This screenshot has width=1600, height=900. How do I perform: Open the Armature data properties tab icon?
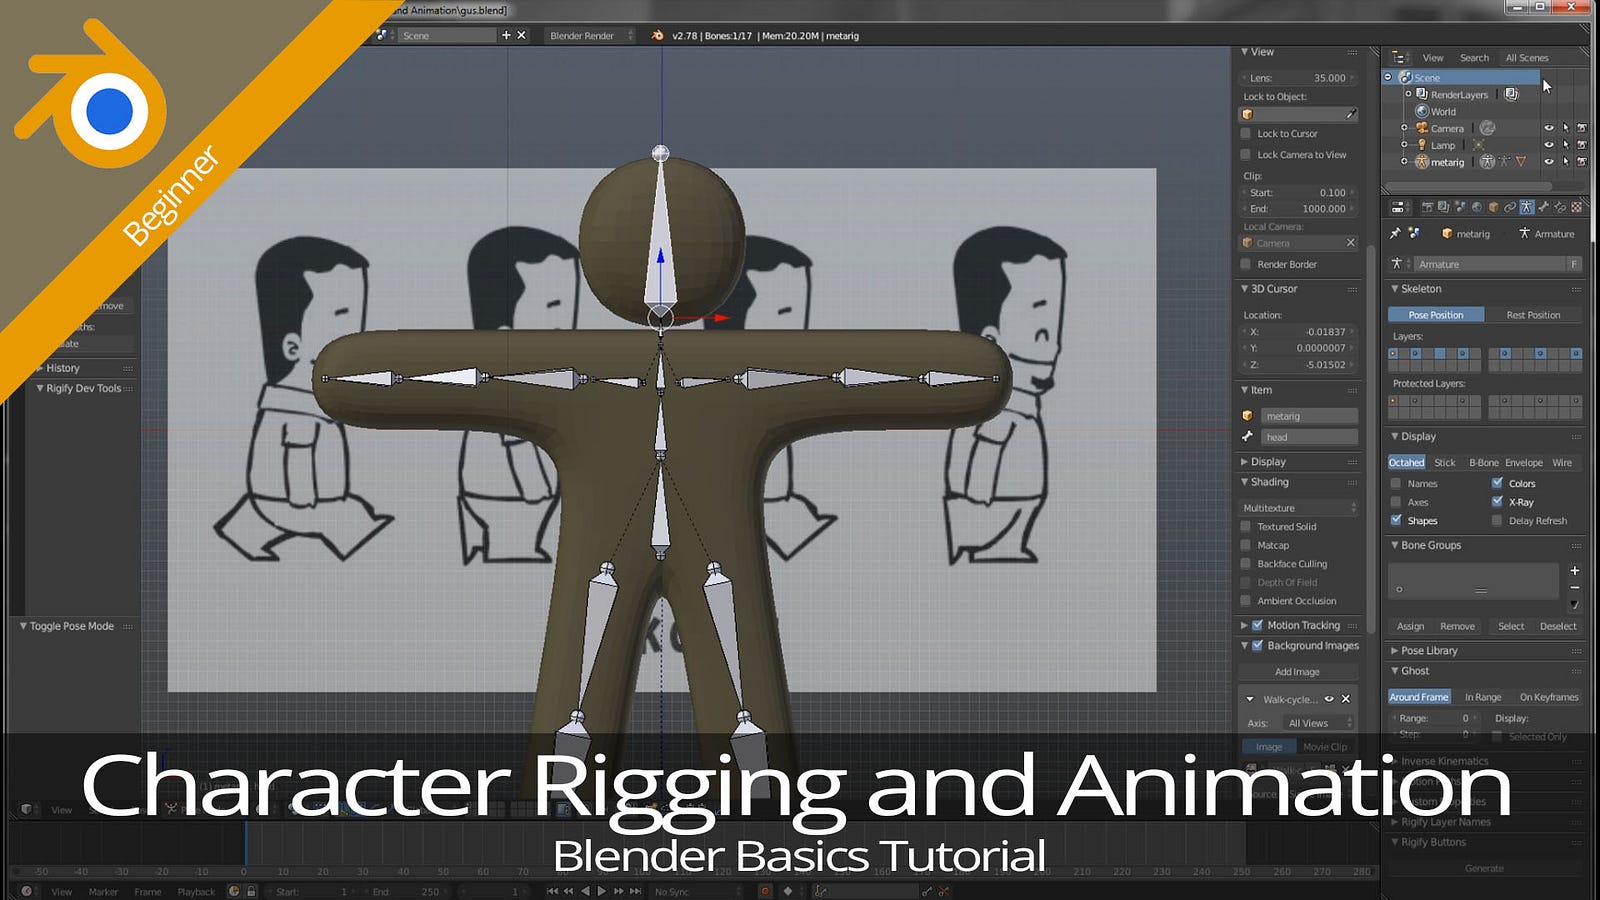[x=1527, y=207]
